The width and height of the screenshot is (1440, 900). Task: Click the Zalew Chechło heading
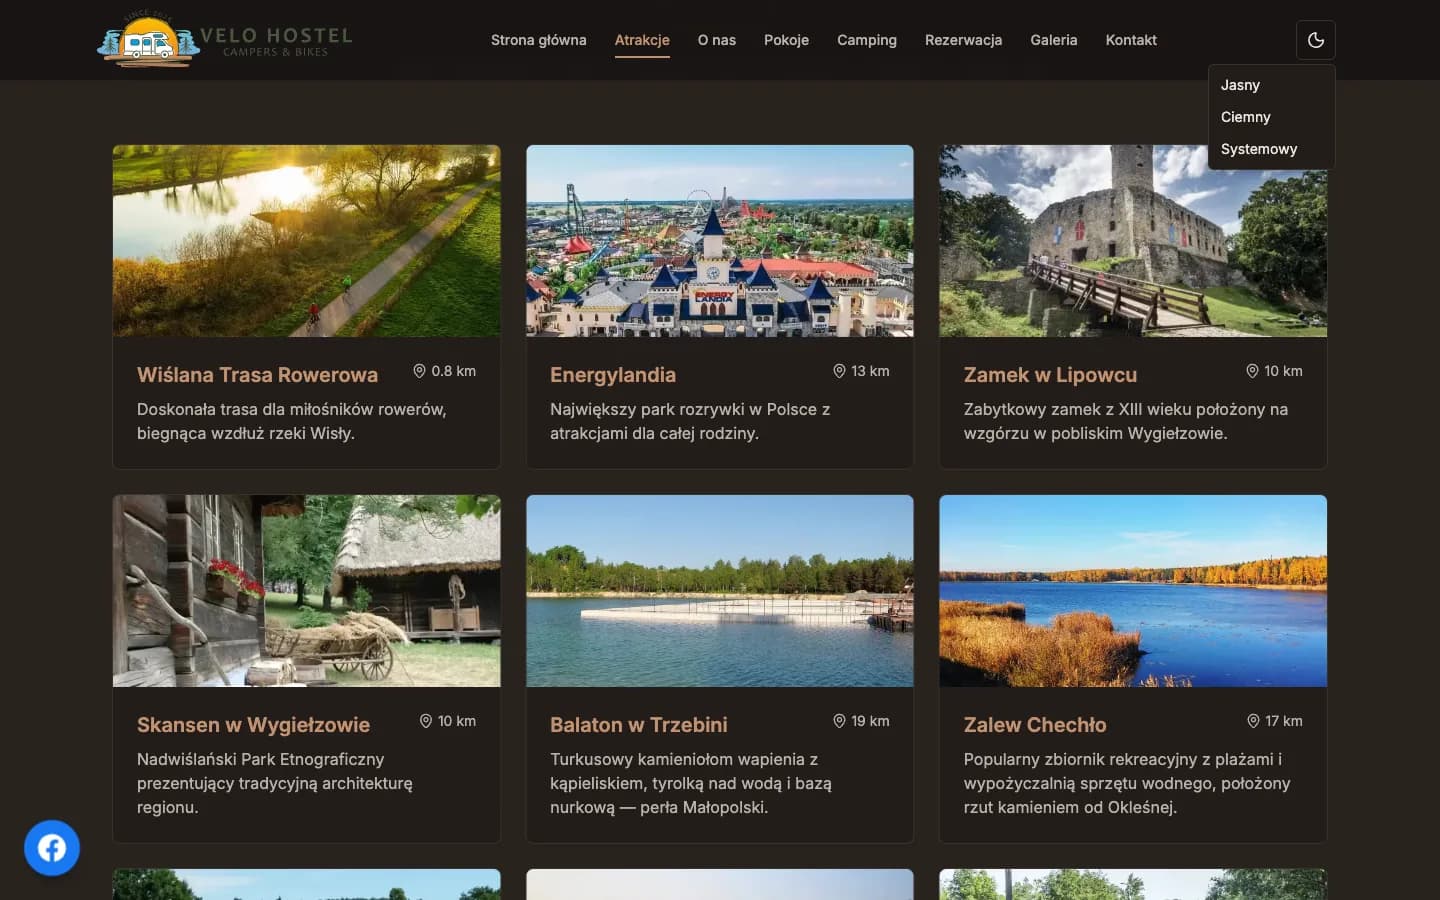1035,725
